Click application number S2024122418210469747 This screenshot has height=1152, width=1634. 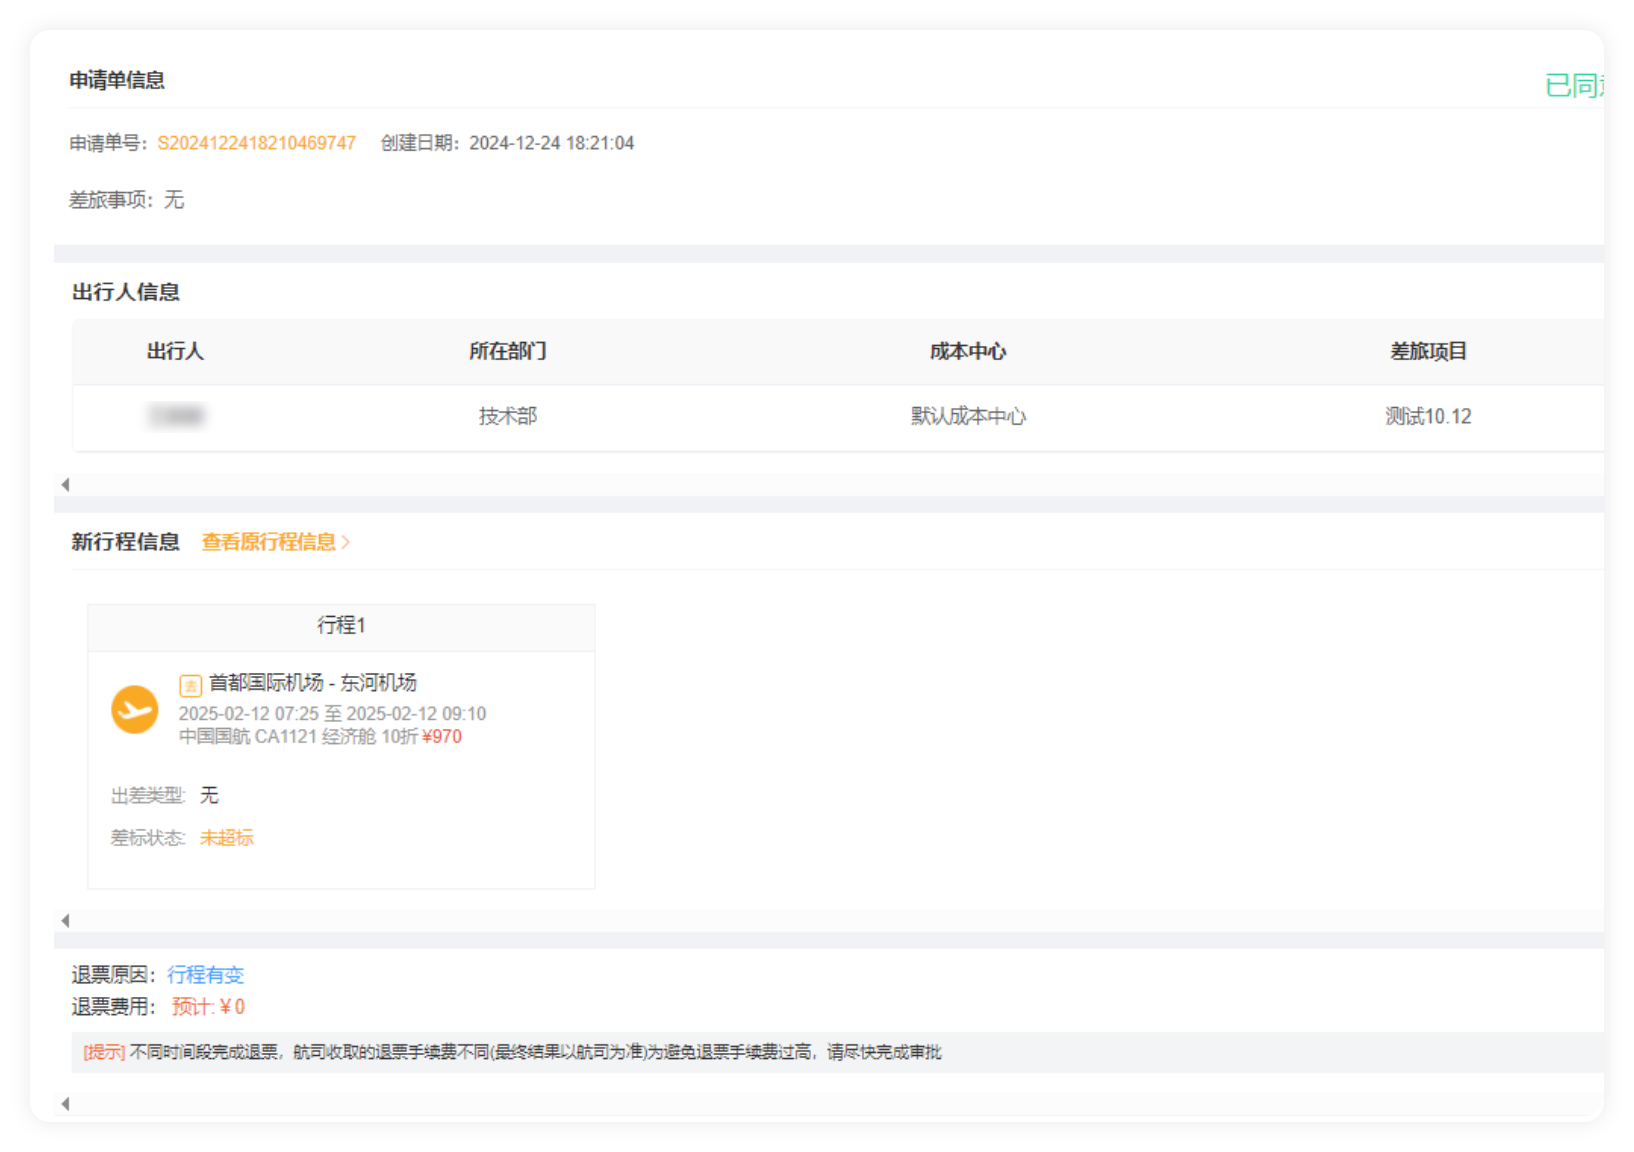coord(256,143)
